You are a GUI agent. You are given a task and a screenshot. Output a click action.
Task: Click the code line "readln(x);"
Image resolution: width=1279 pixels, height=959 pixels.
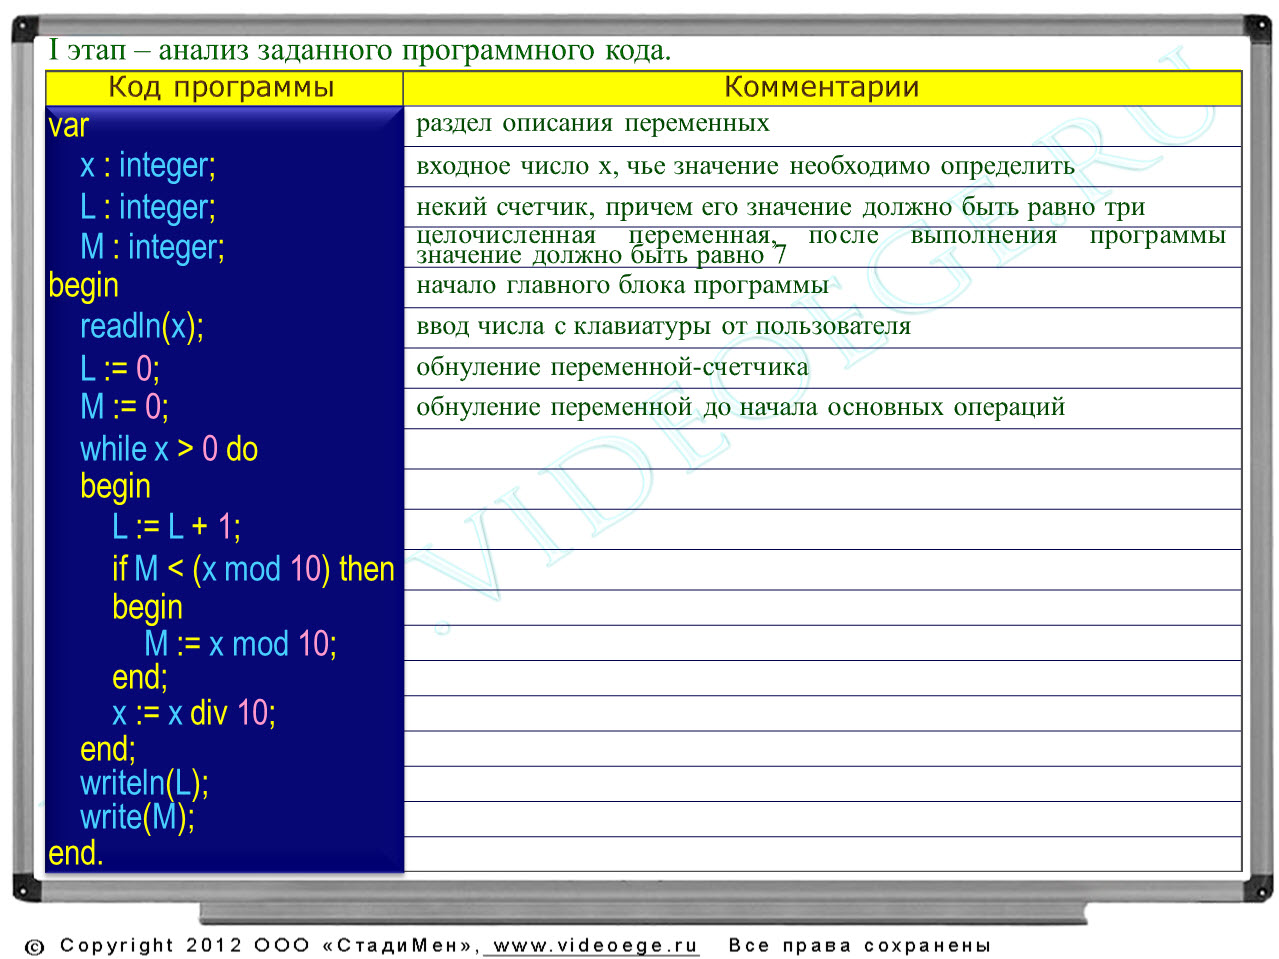(142, 327)
